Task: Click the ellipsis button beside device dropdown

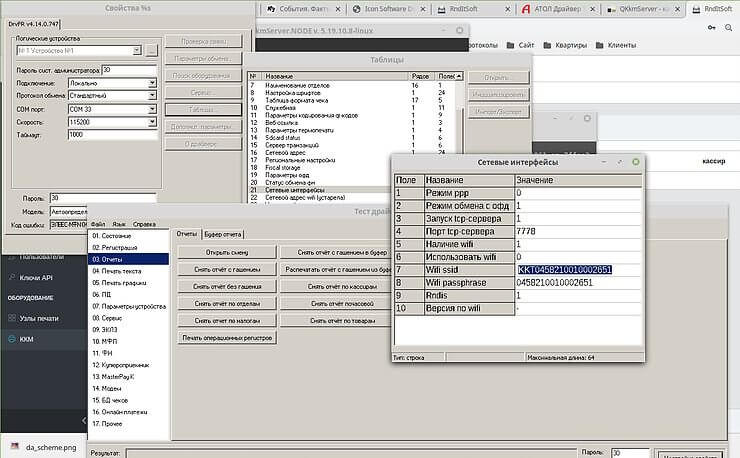Action: click(151, 51)
